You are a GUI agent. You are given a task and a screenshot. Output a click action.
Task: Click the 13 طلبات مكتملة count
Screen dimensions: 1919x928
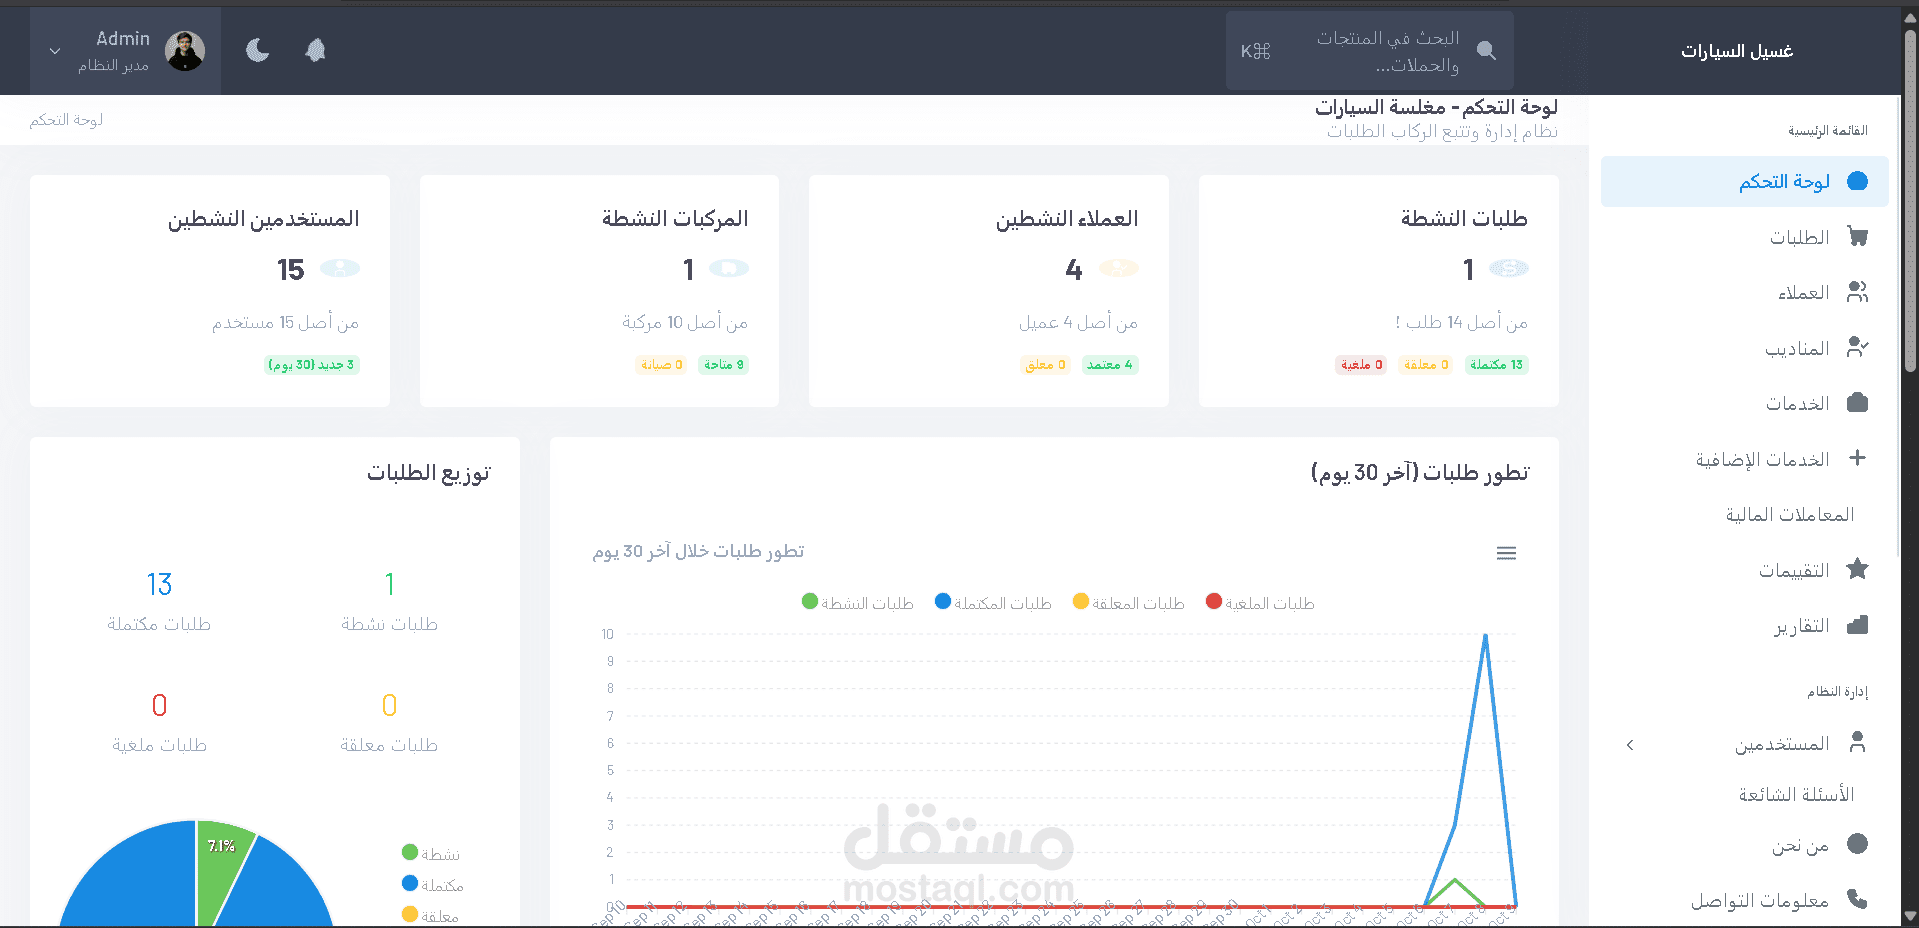click(159, 585)
